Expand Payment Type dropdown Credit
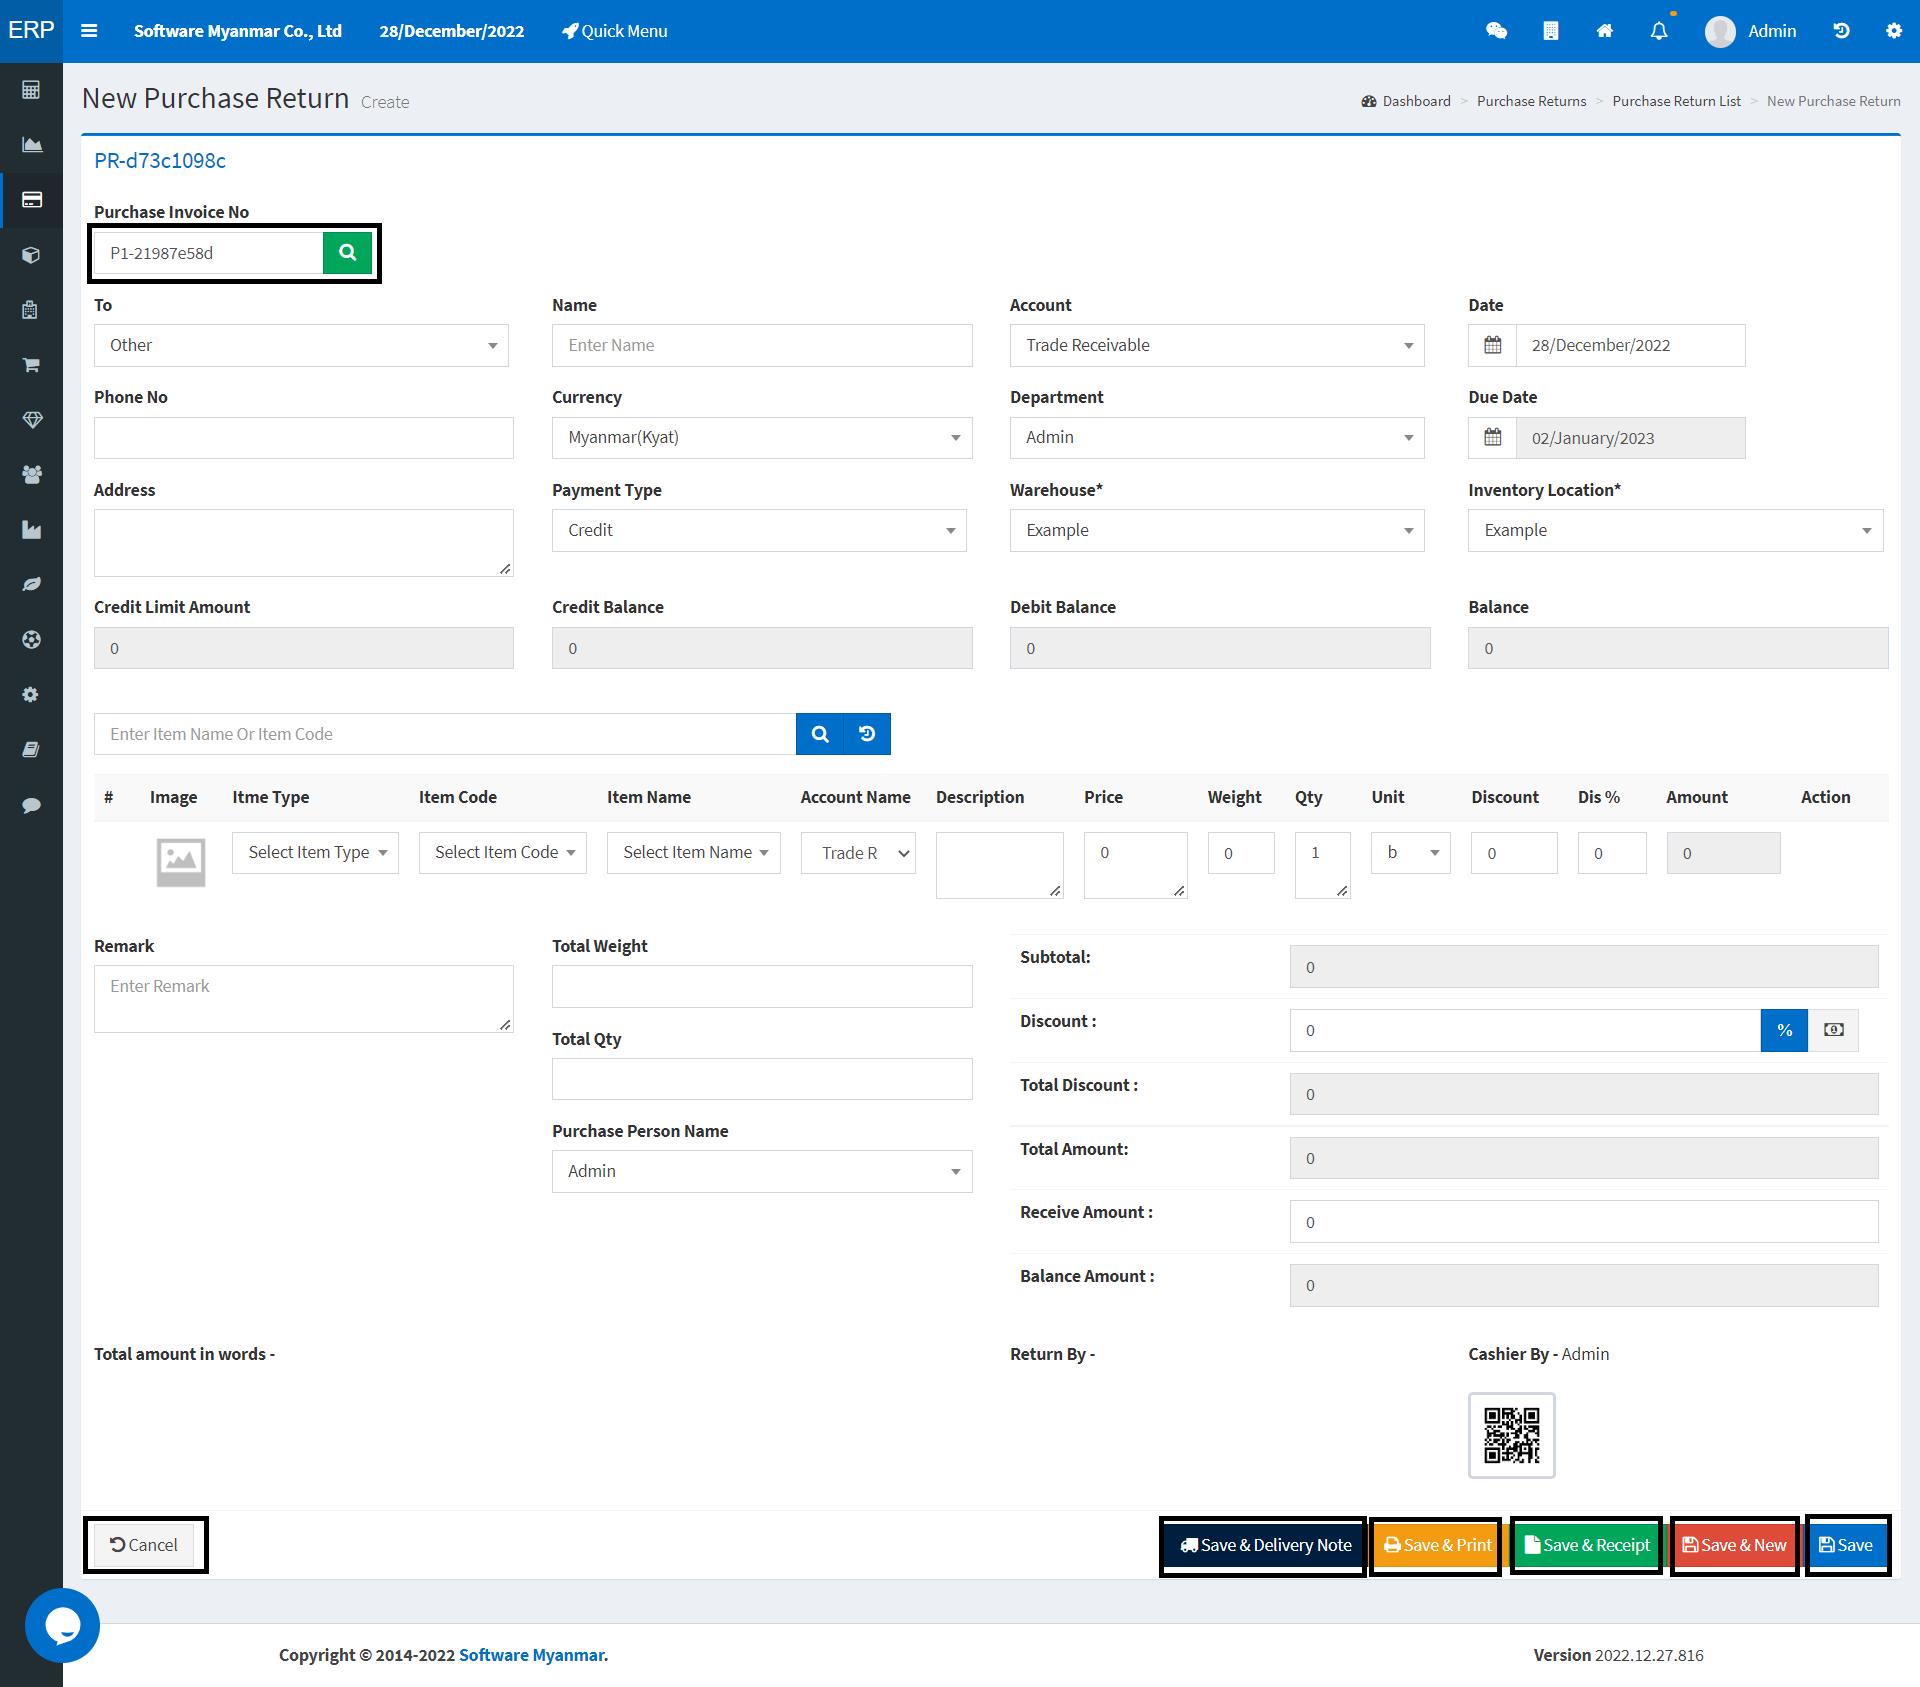1920x1687 pixels. tap(759, 530)
